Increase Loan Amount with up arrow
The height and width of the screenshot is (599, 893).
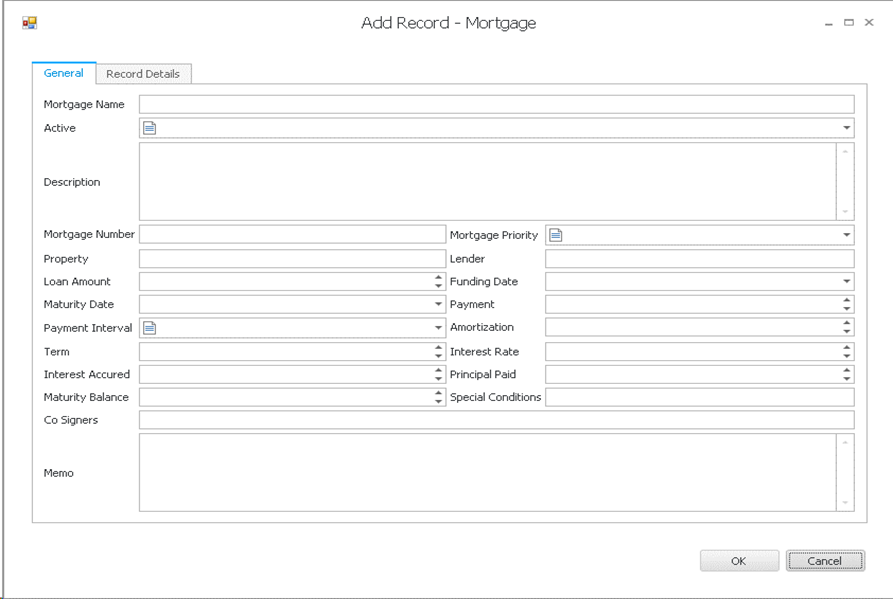[438, 277]
